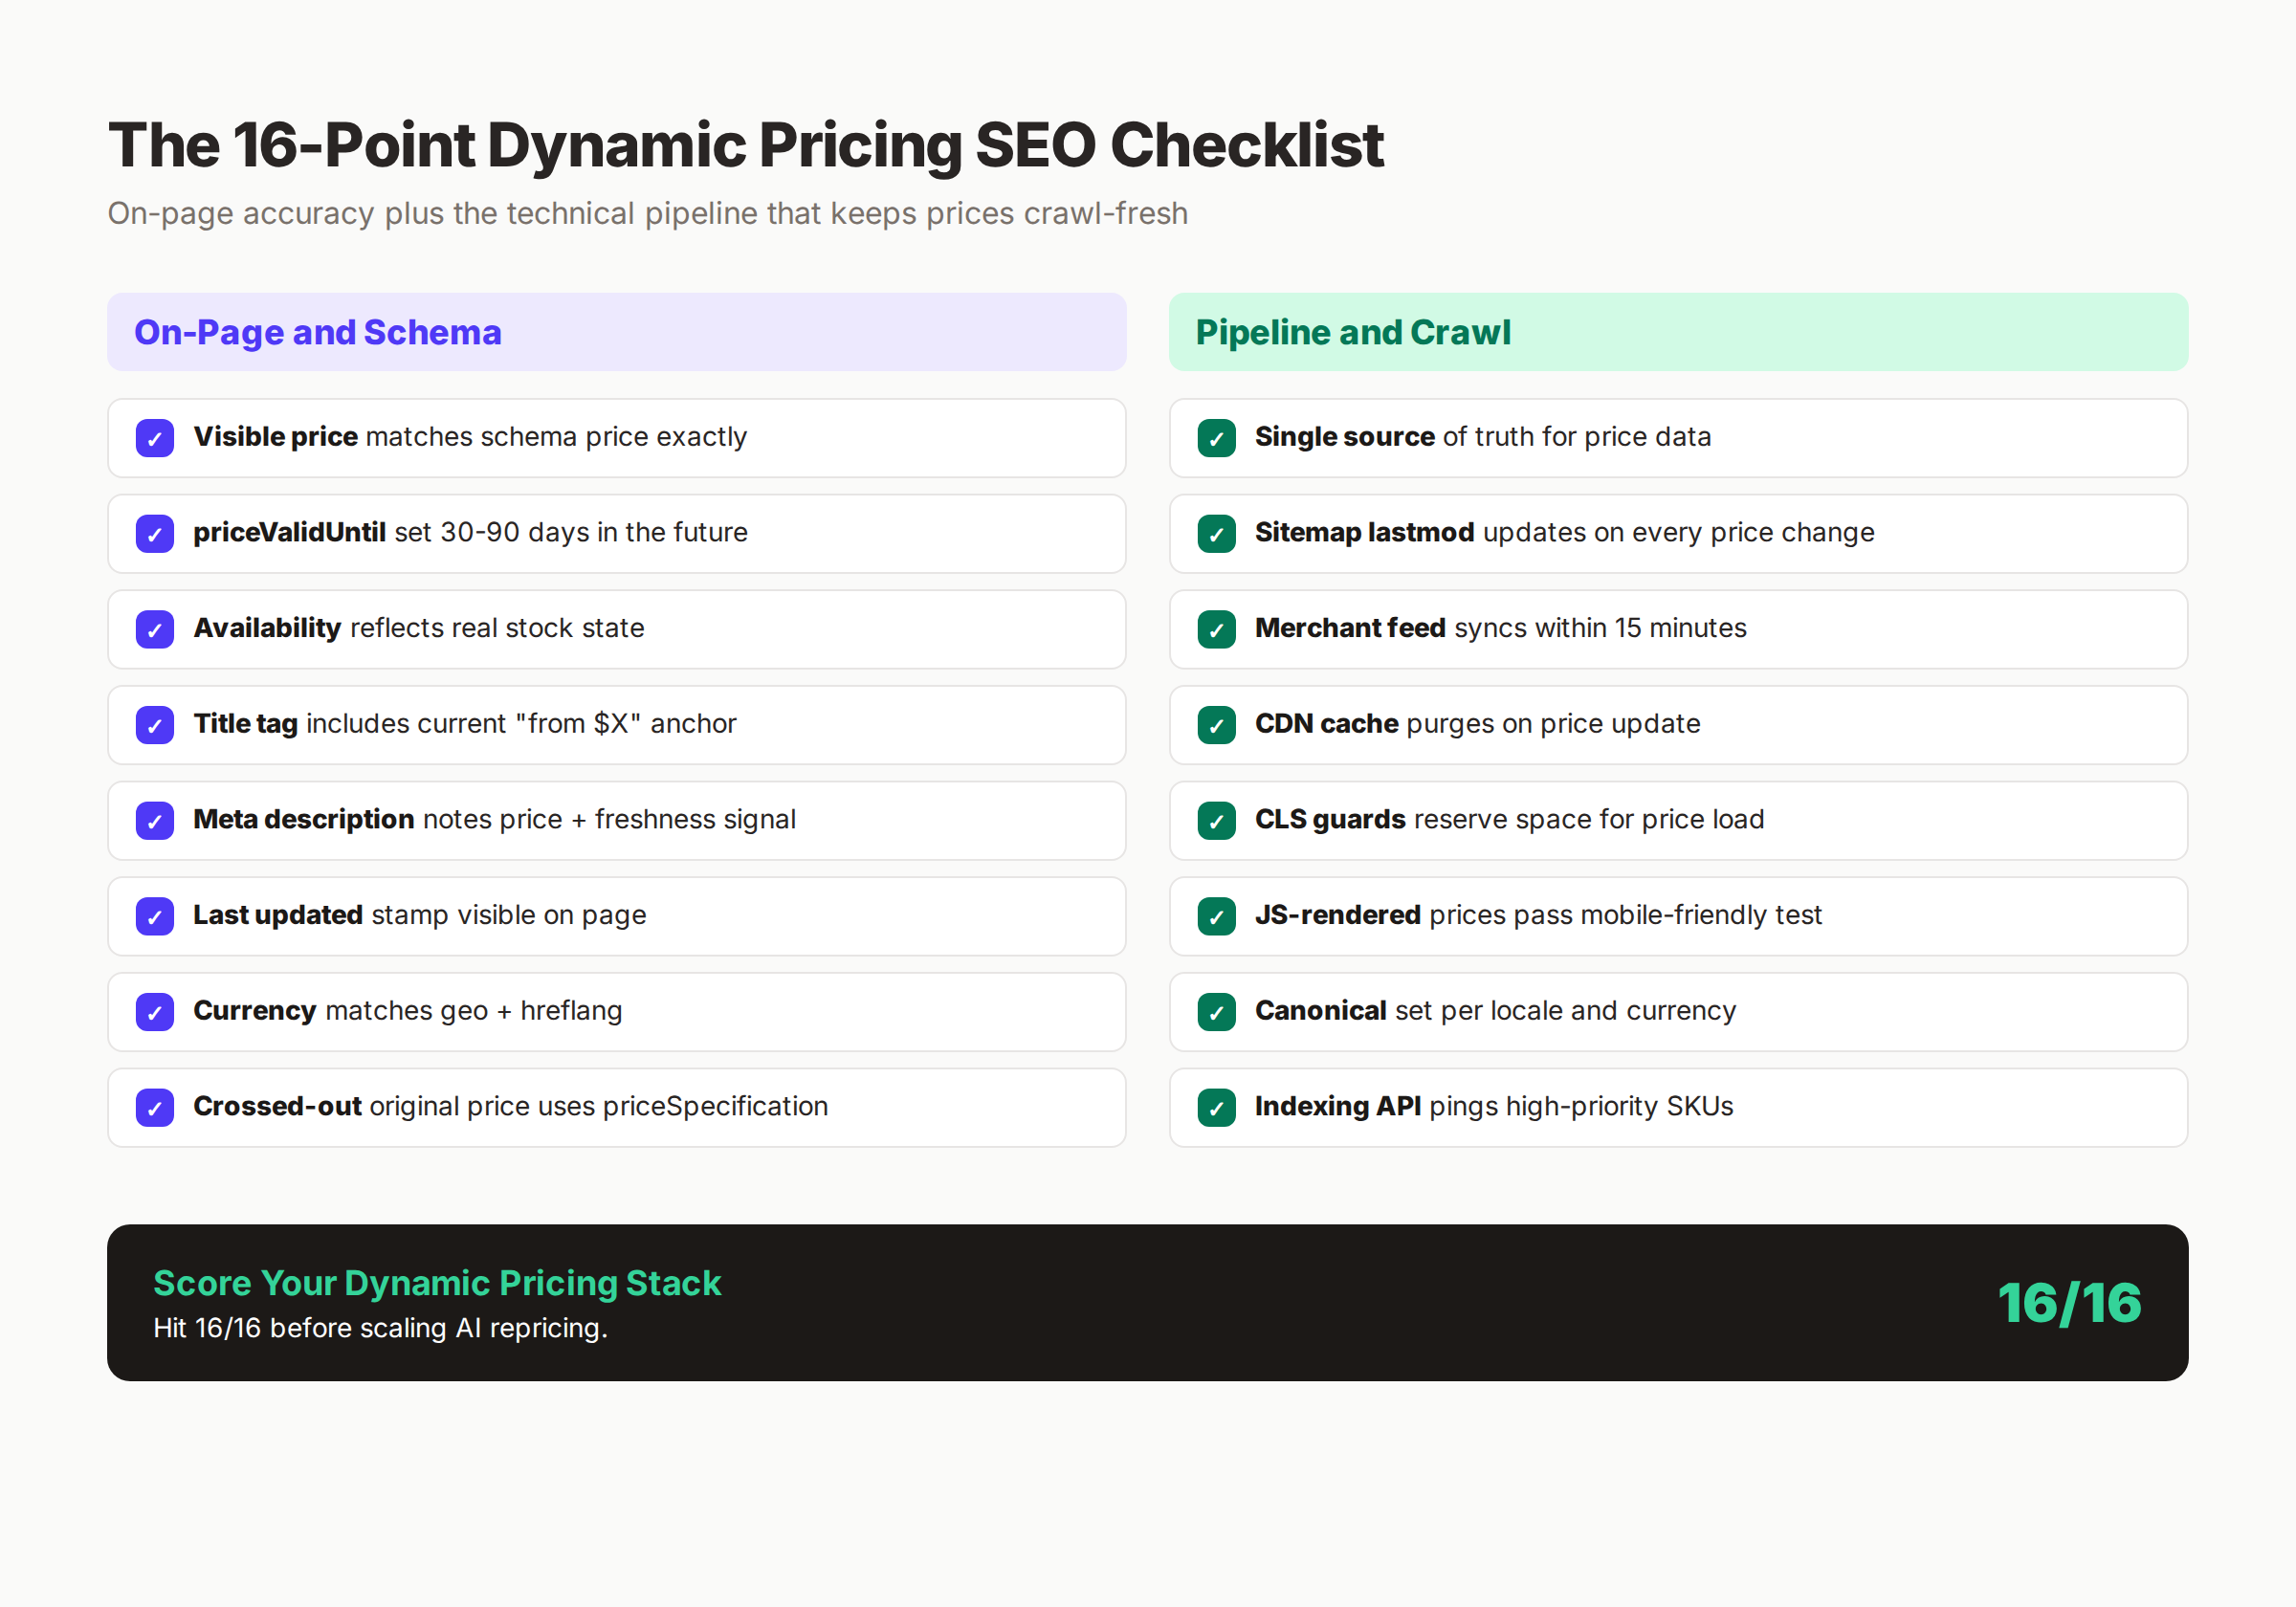Toggle the Merchant feed checkbox

pos(1216,629)
